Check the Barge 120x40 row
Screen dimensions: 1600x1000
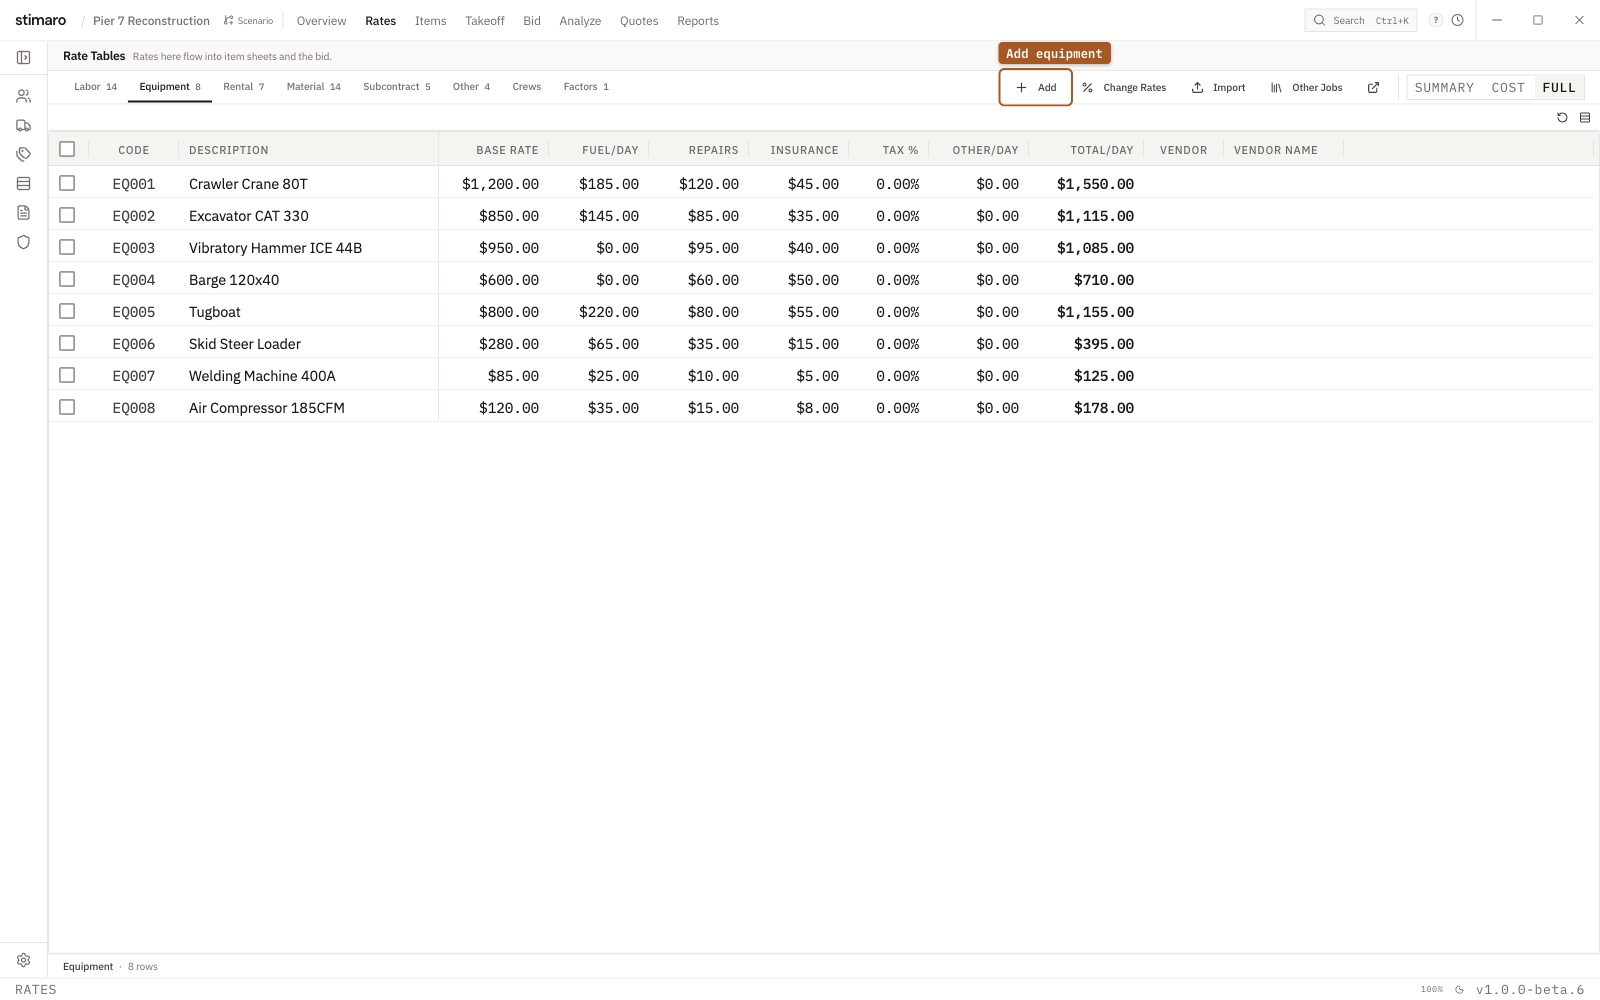click(67, 279)
